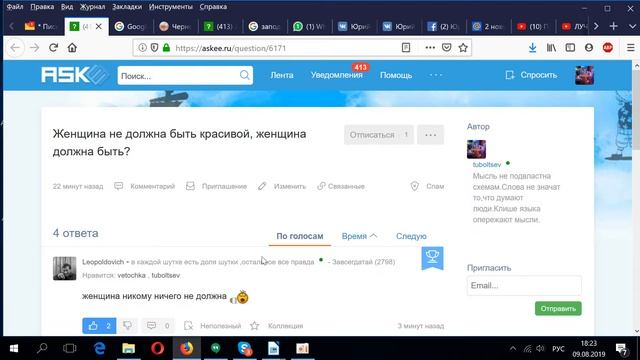Open the Файл menu
The image size is (640, 360).
(x=15, y=7)
